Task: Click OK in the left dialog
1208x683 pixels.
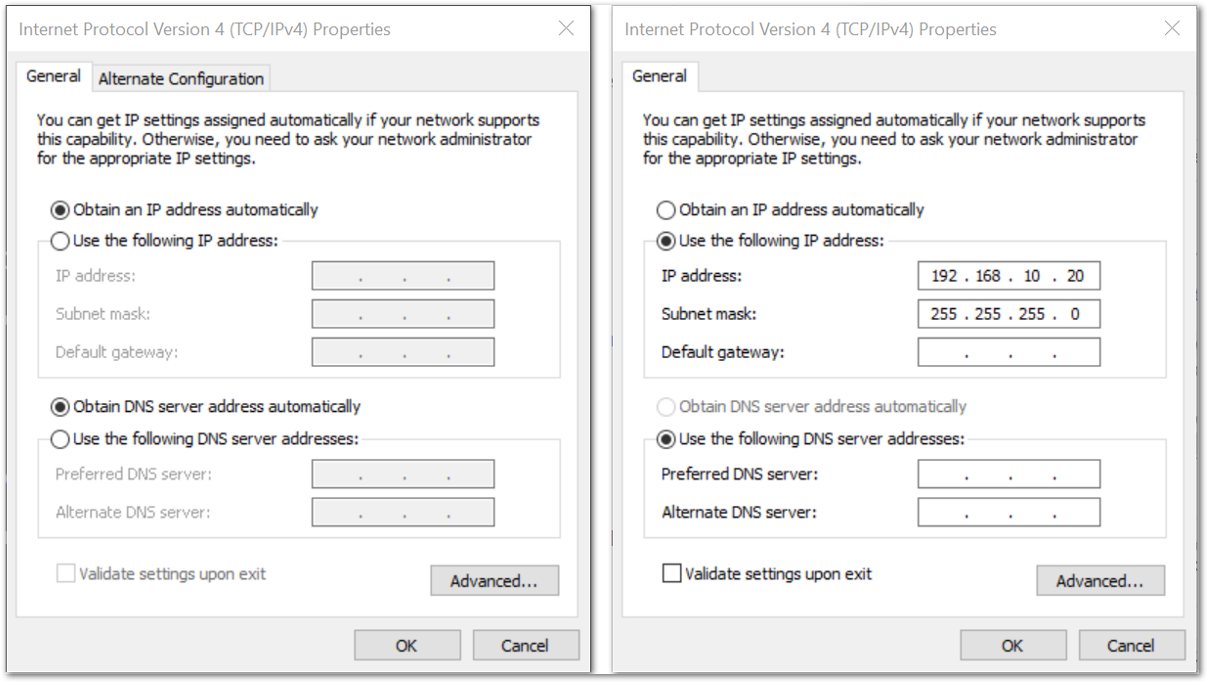Action: (x=407, y=645)
